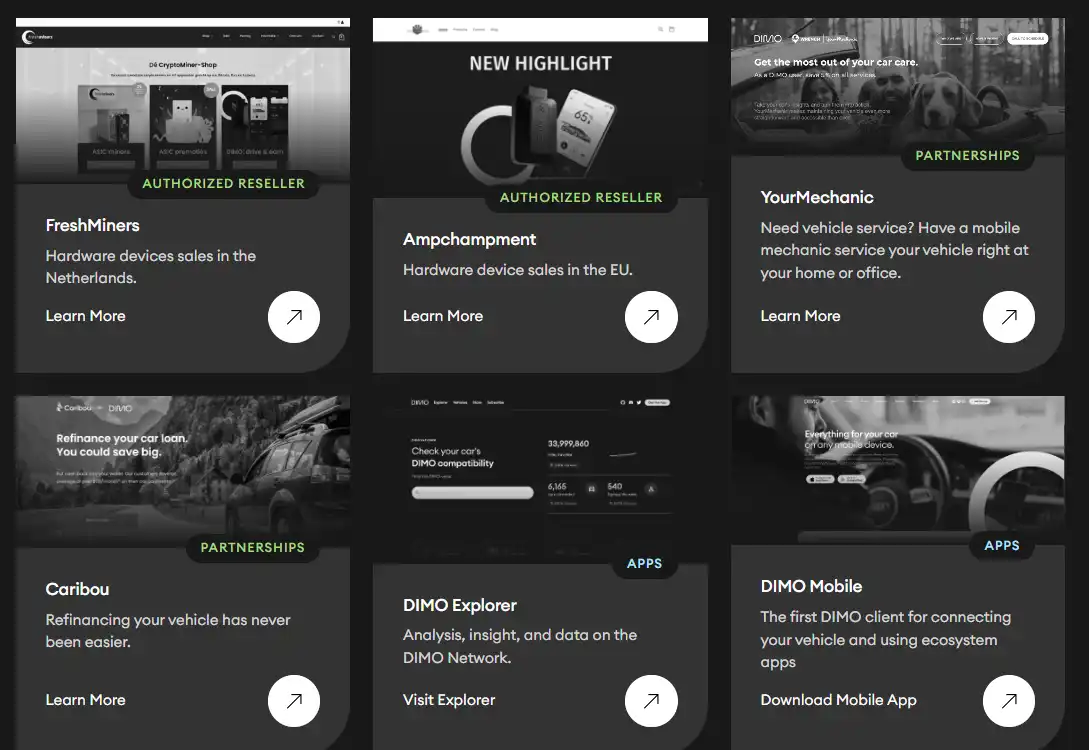Select the Caribou card title
The width and height of the screenshot is (1089, 750).
[77, 589]
